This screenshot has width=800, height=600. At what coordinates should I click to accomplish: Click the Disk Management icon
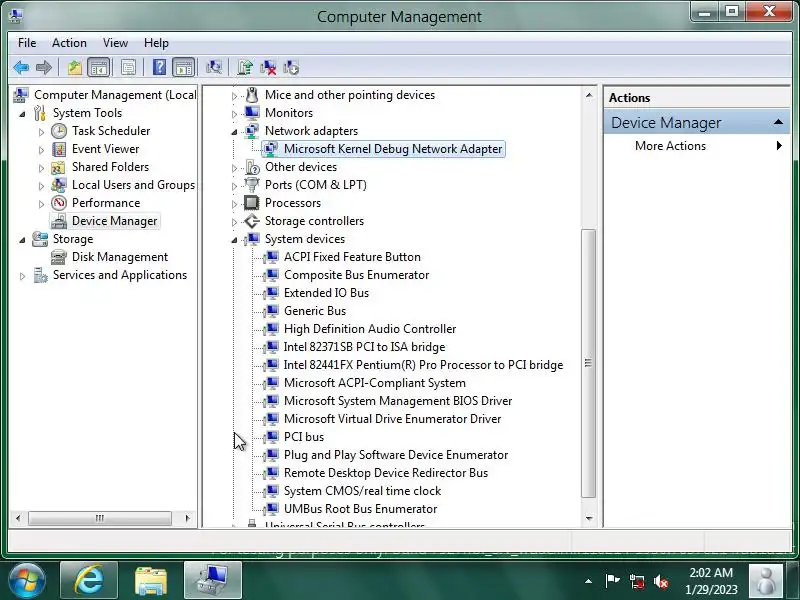(59, 257)
